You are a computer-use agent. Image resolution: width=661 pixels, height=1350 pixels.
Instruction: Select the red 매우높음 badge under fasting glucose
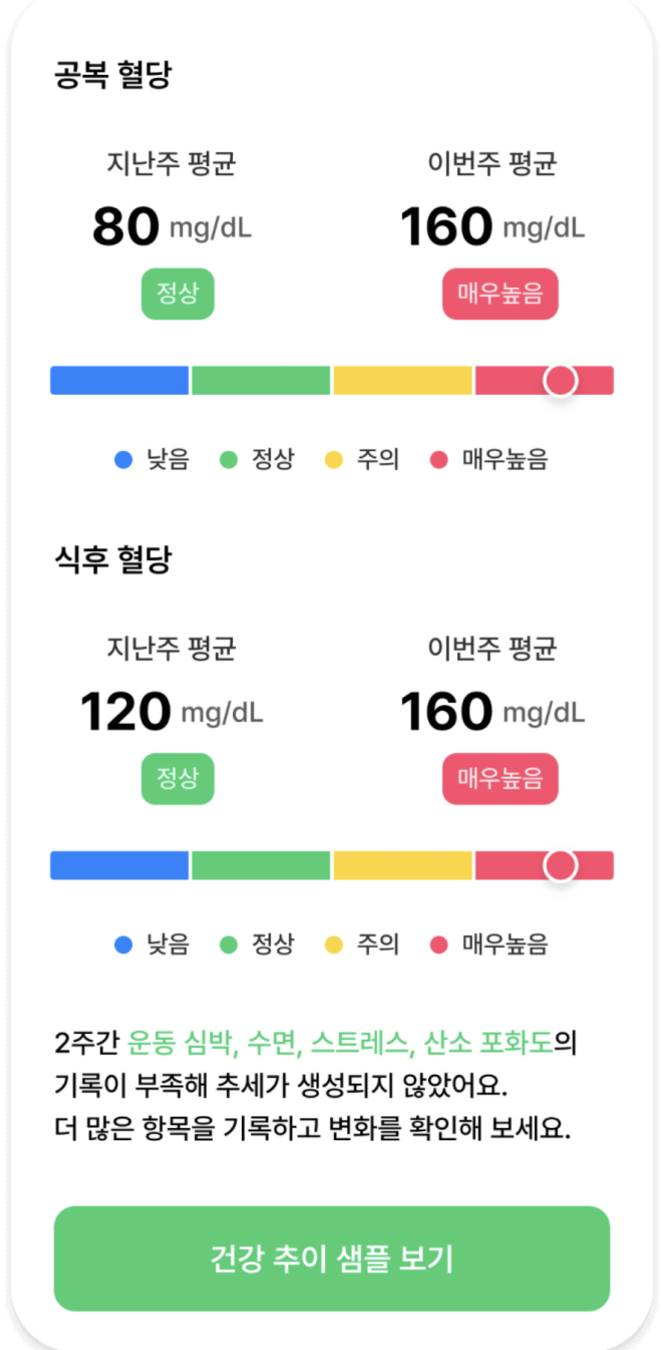coord(499,294)
